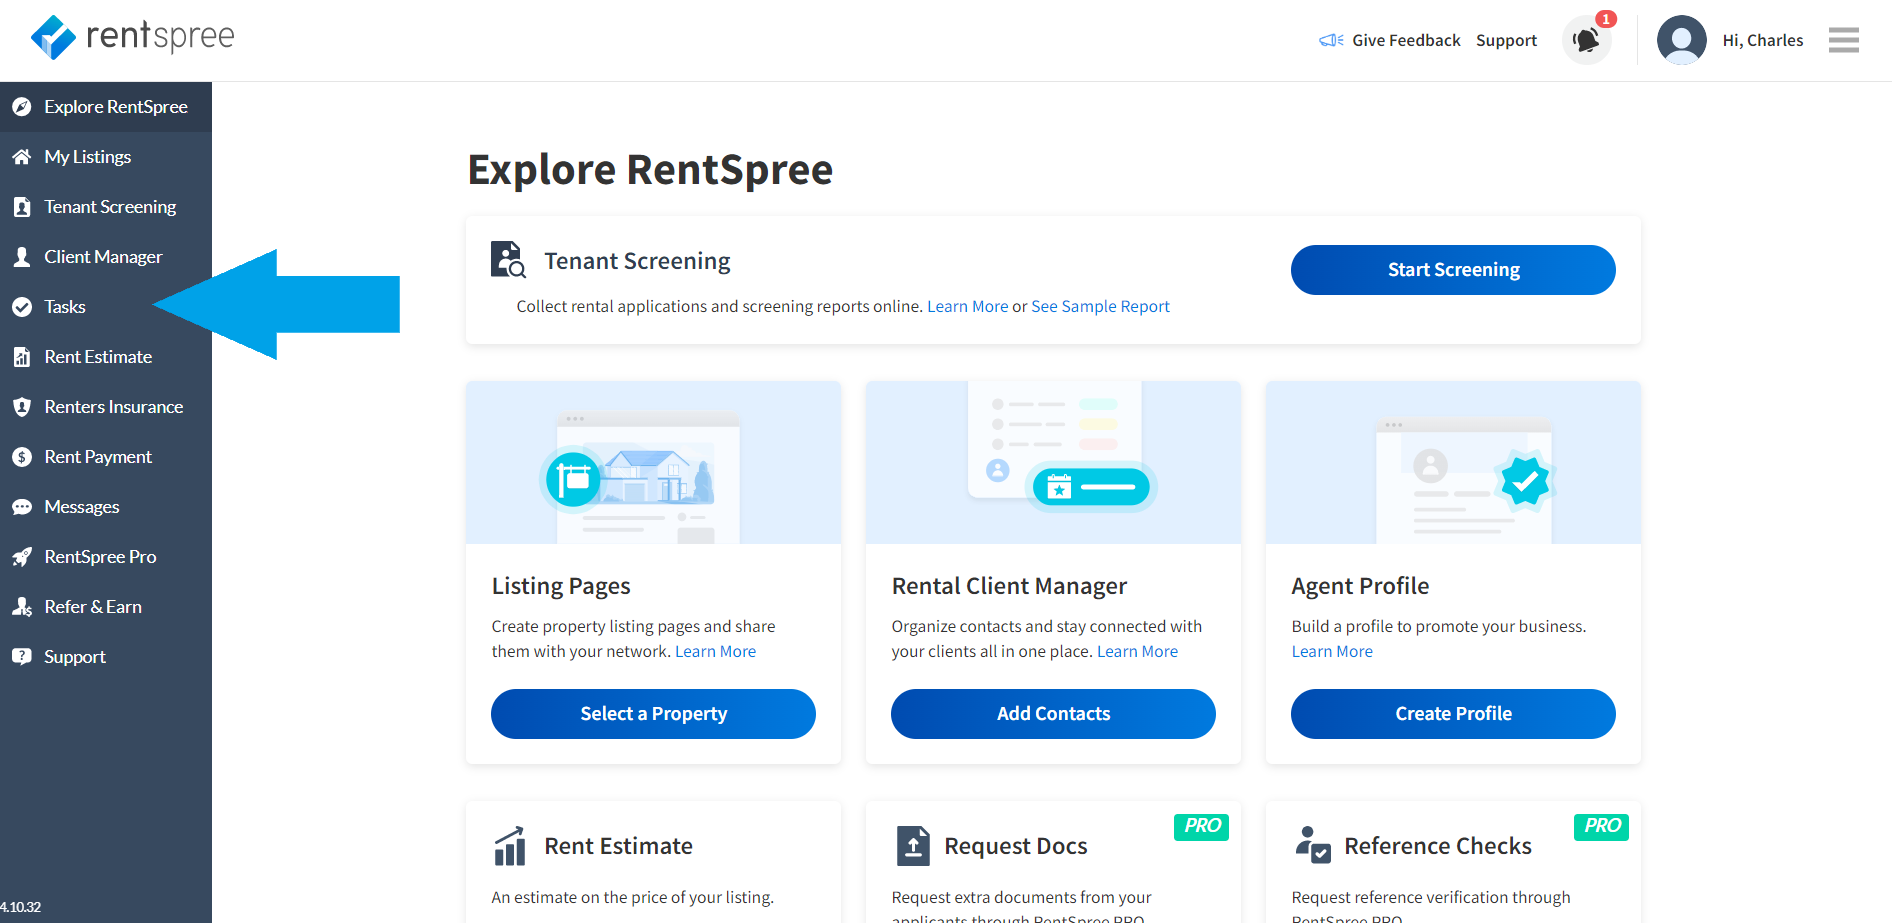1892x923 pixels.
Task: Click the Create Profile button
Action: click(x=1453, y=714)
